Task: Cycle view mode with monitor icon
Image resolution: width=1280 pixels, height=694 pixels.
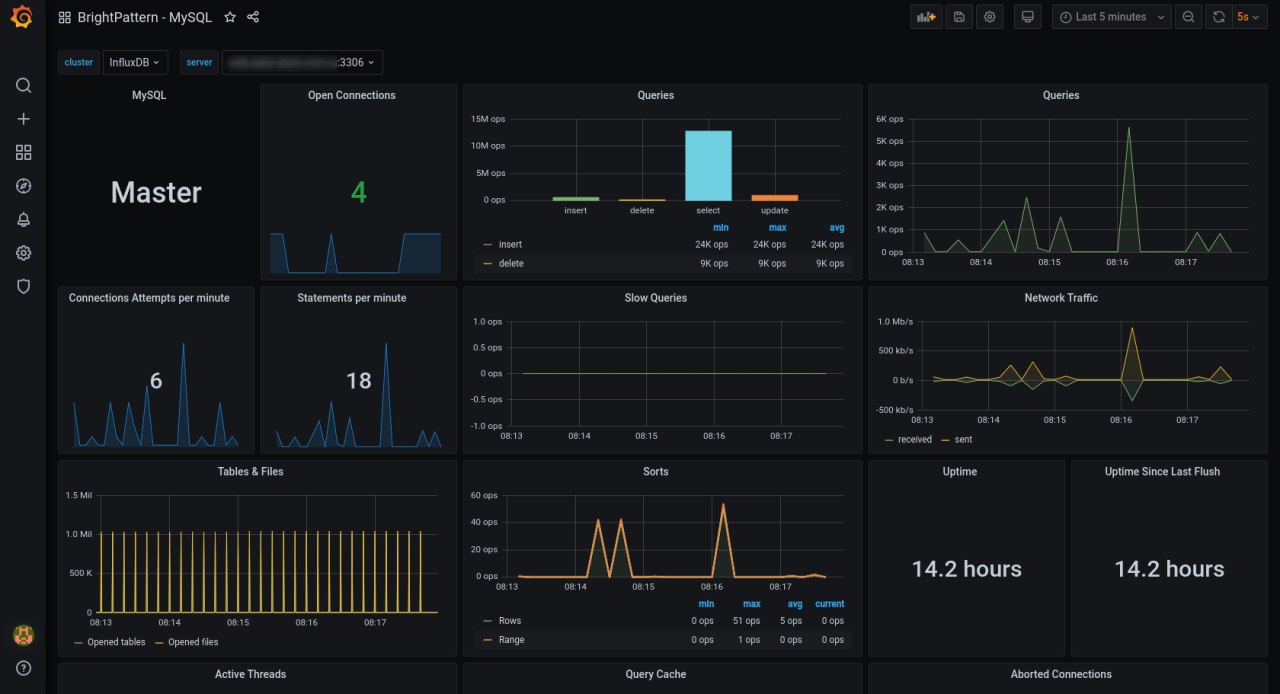Action: click(1027, 17)
